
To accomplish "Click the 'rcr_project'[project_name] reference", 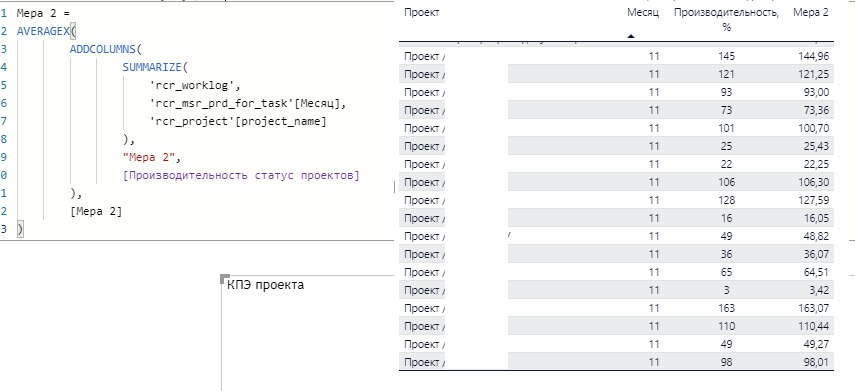I will pyautogui.click(x=238, y=122).
